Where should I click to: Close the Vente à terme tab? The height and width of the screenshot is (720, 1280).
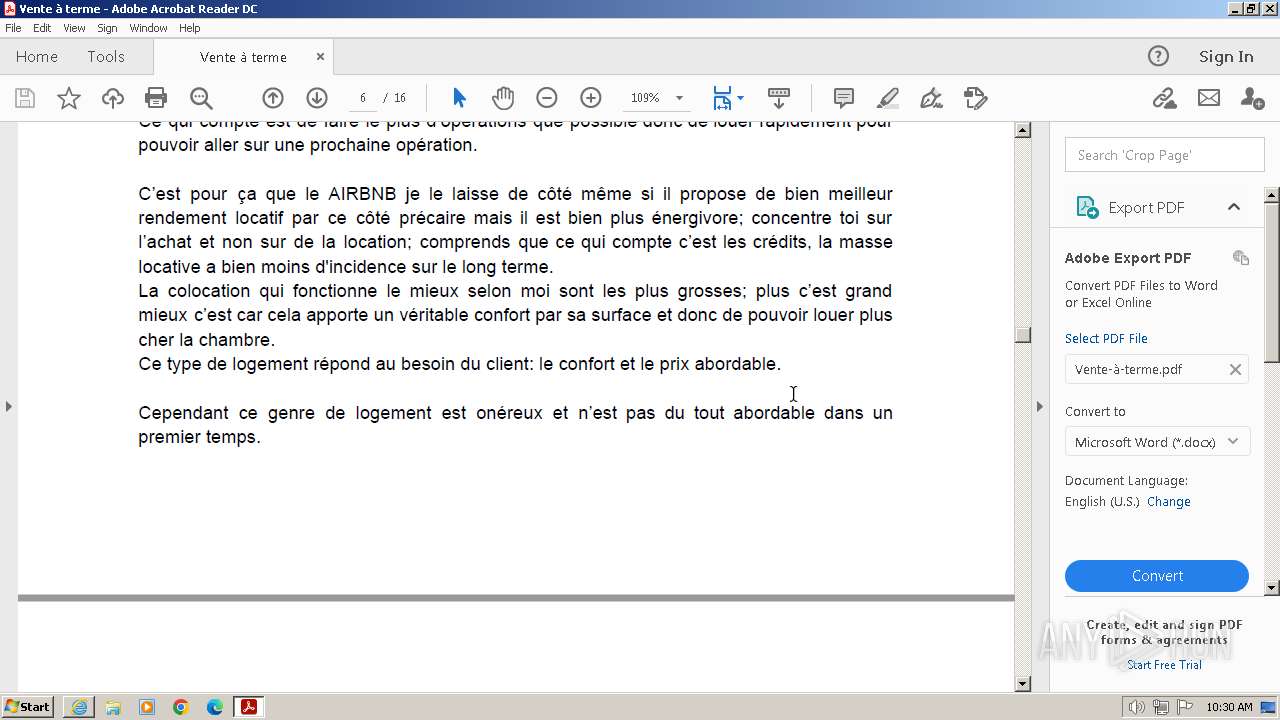tap(320, 57)
